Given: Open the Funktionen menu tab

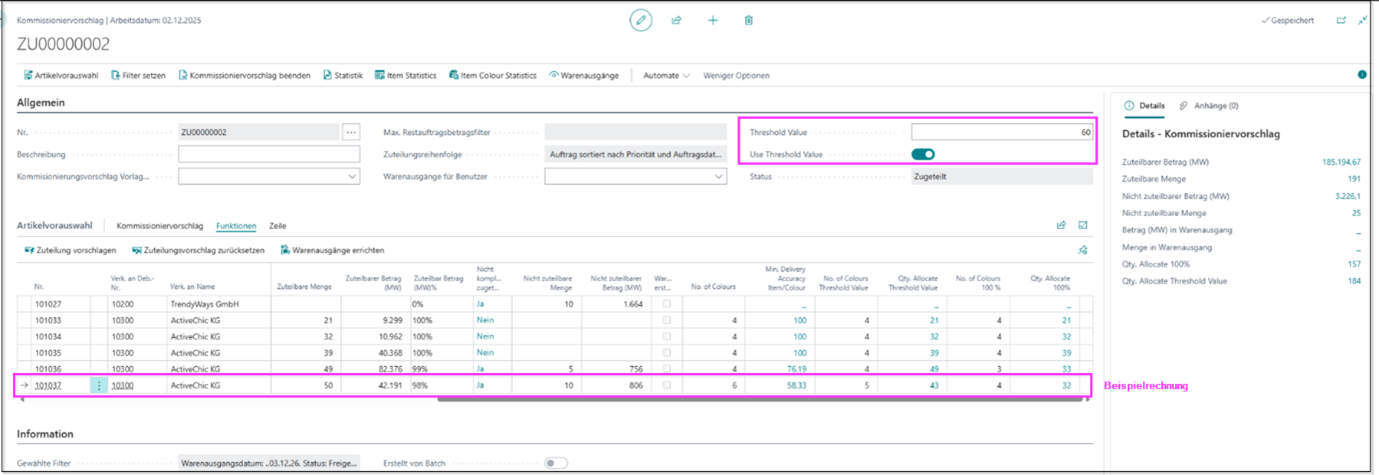Looking at the screenshot, I should (236, 226).
